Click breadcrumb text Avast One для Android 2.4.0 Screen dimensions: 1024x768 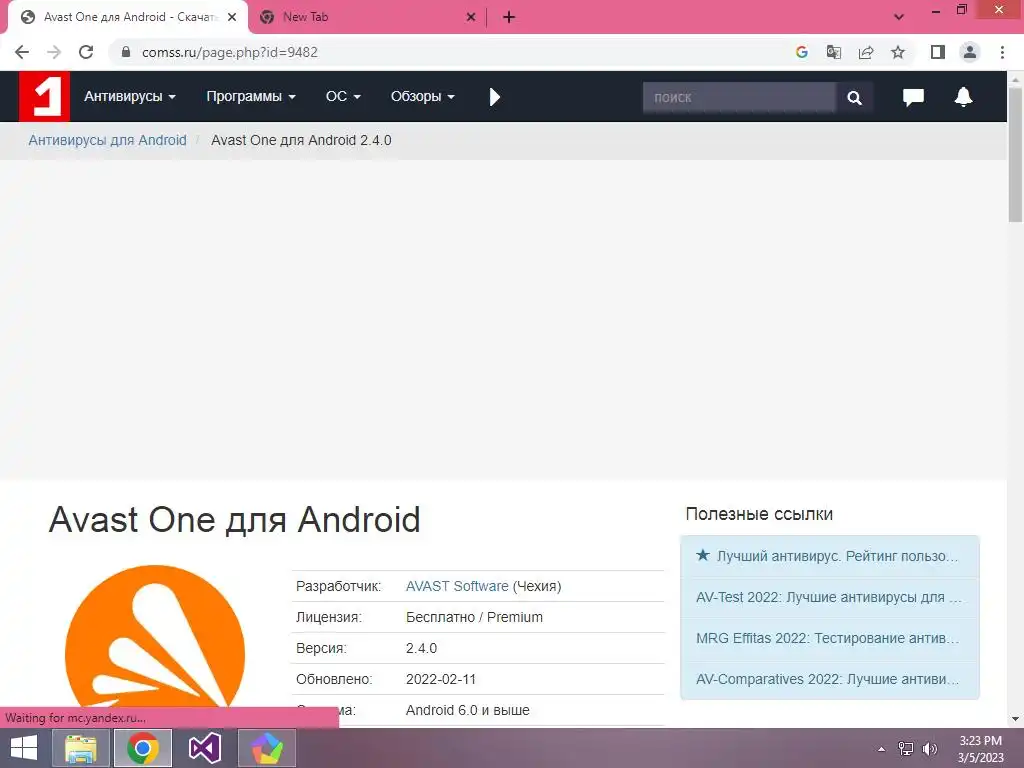[301, 140]
